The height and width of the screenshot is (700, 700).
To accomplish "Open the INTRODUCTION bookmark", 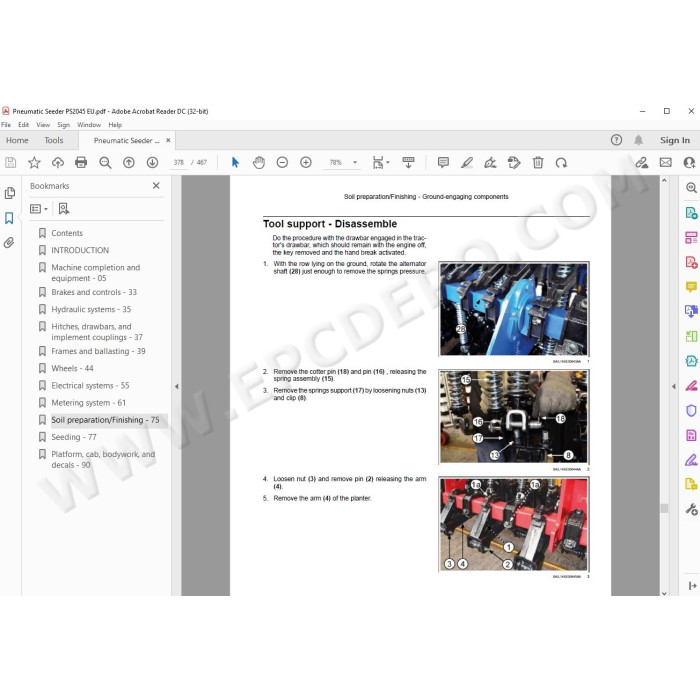I will 80,250.
